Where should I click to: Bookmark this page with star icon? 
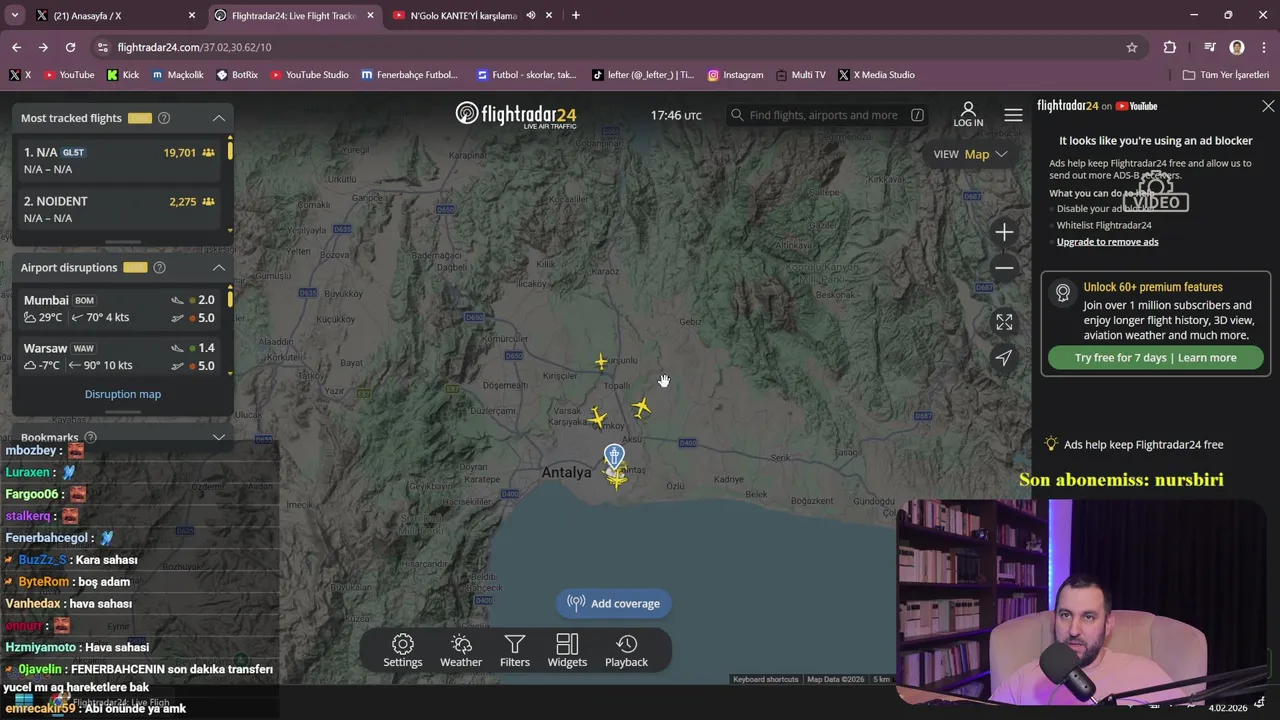point(1132,47)
